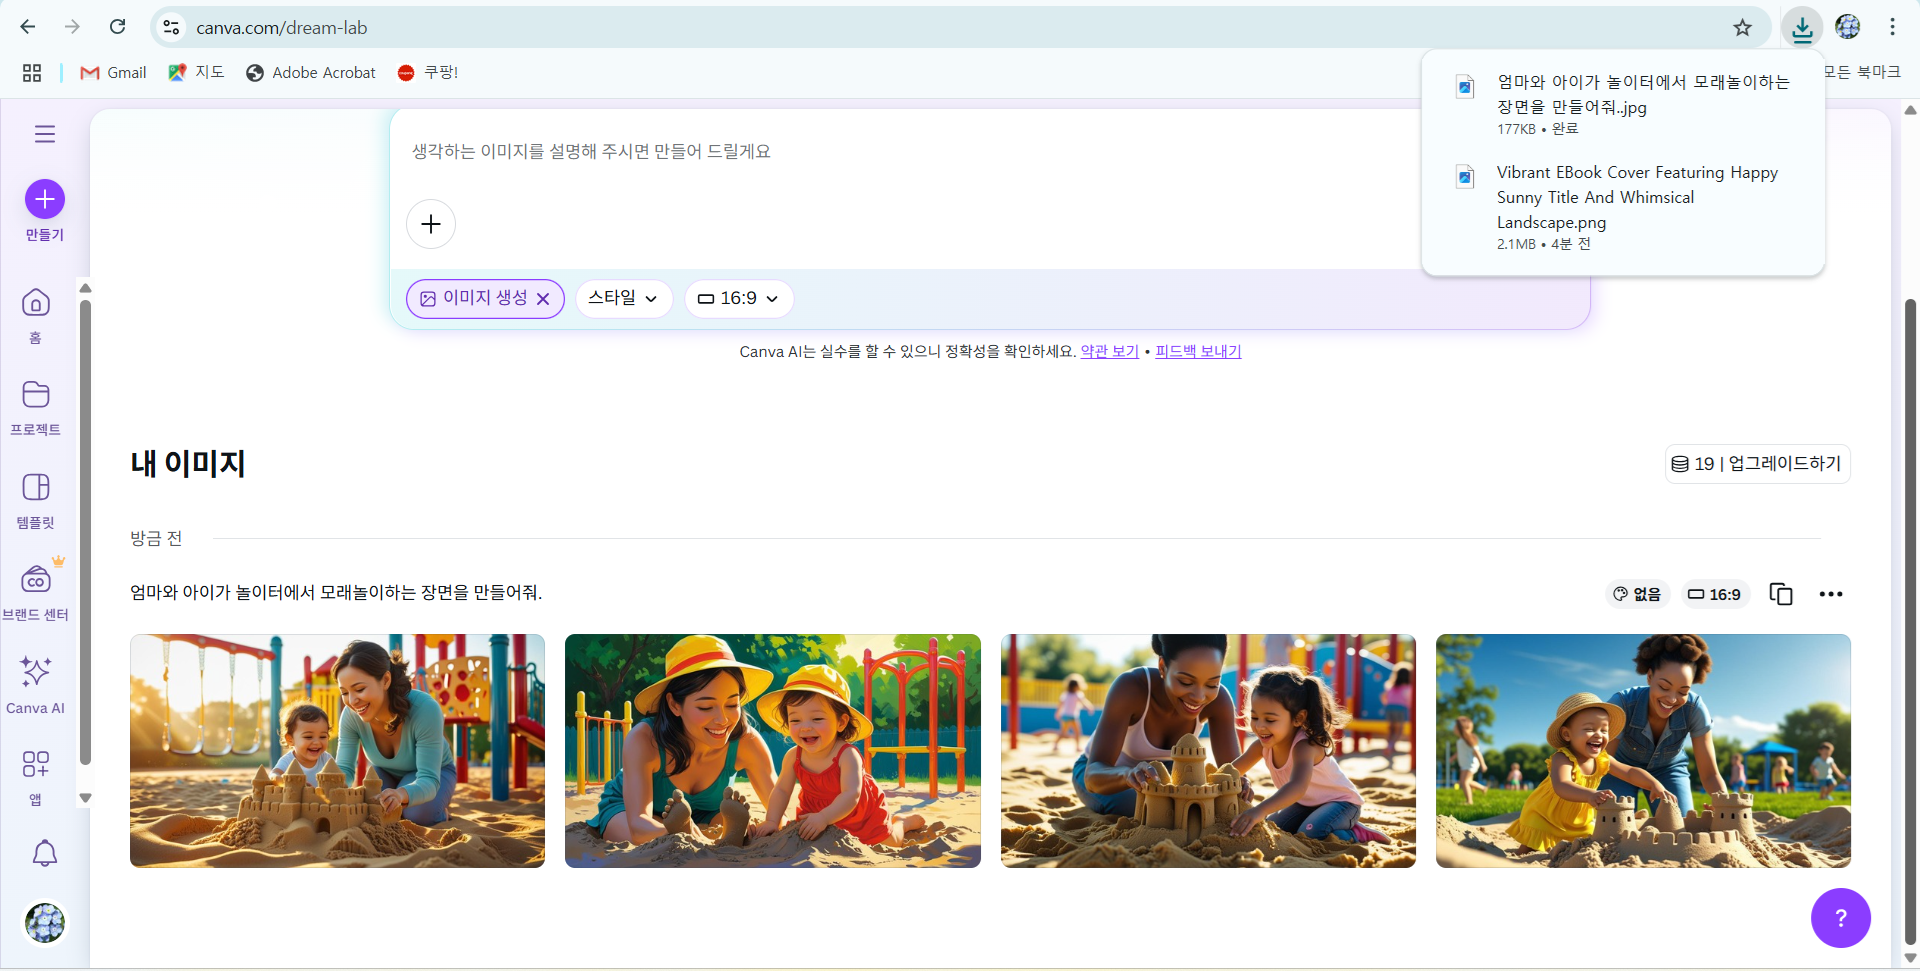Click the 이미지 생성 chip label

pyautogui.click(x=485, y=298)
